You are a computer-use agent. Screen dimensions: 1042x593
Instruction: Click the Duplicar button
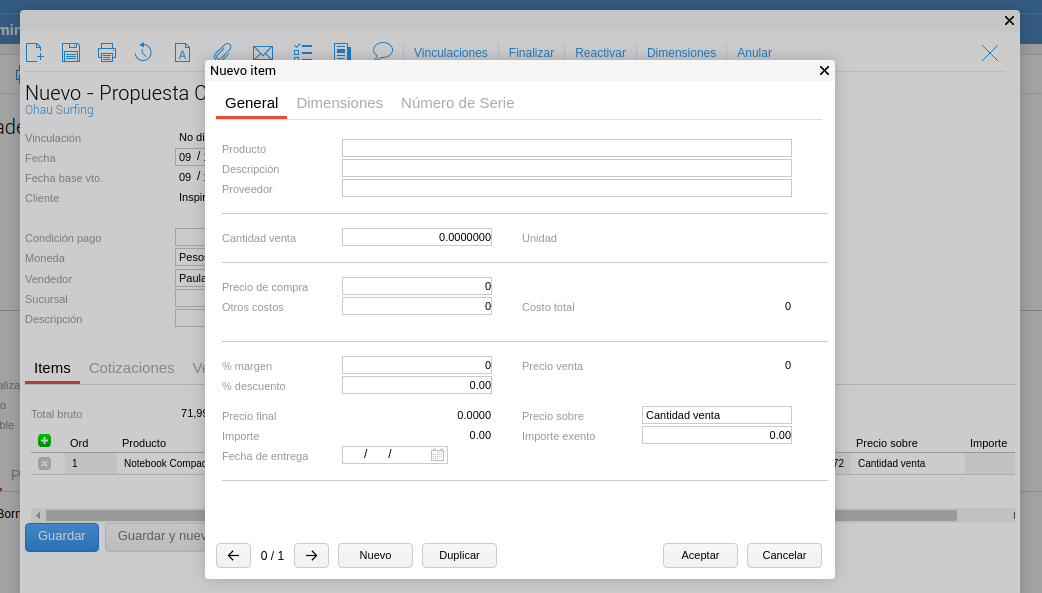pos(459,556)
